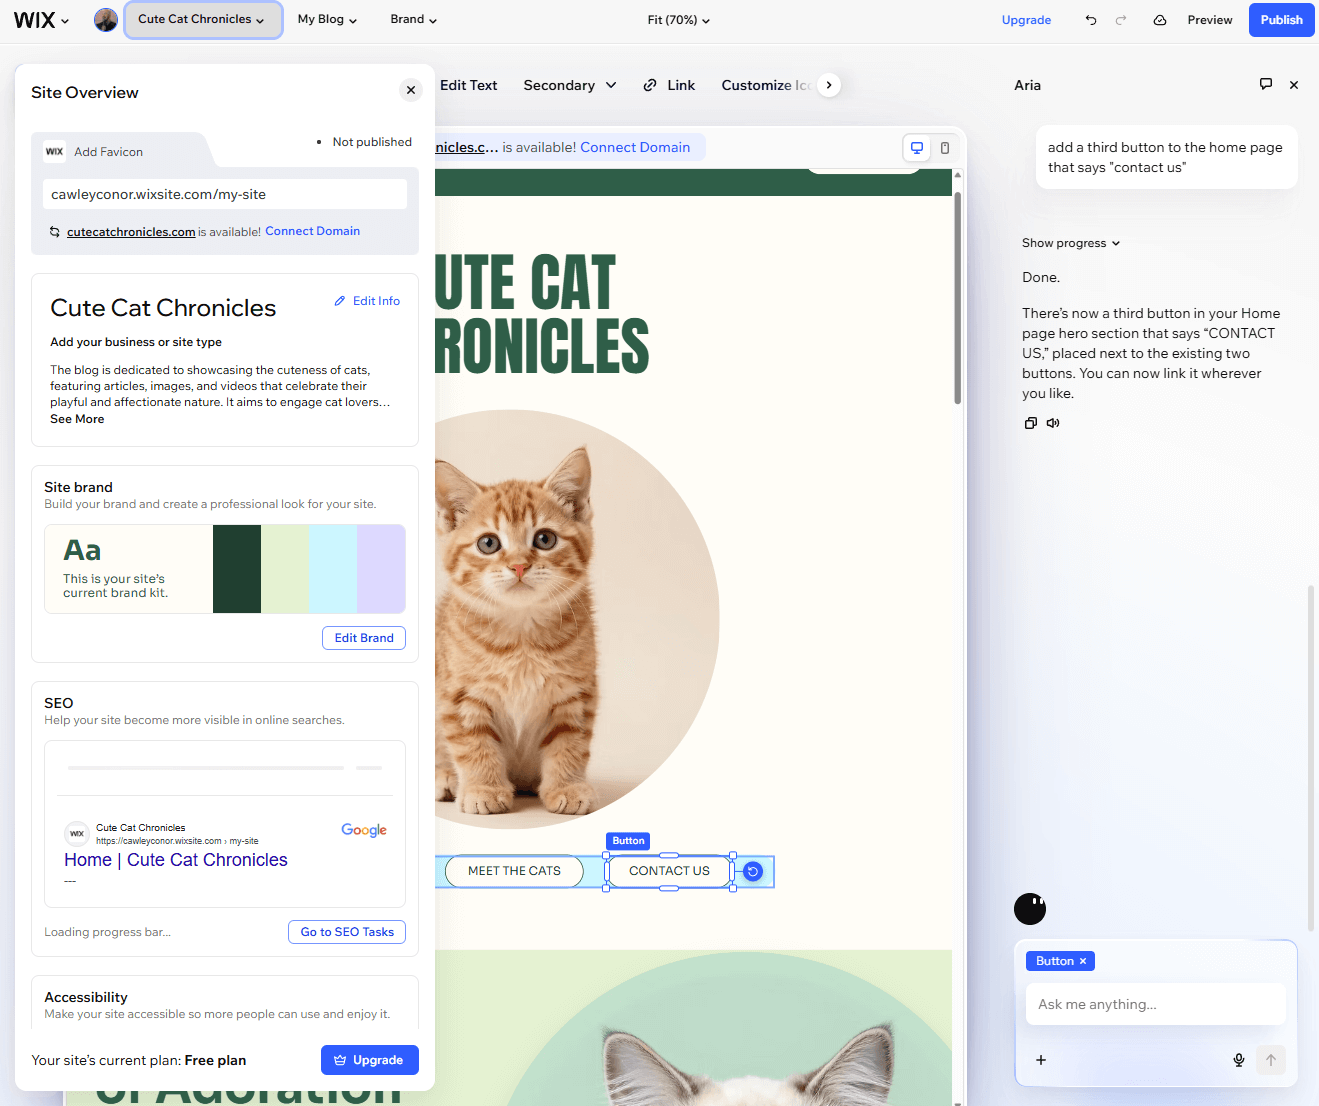This screenshot has height=1106, width=1319.
Task: Collapse the Show progress section
Action: pyautogui.click(x=1070, y=242)
